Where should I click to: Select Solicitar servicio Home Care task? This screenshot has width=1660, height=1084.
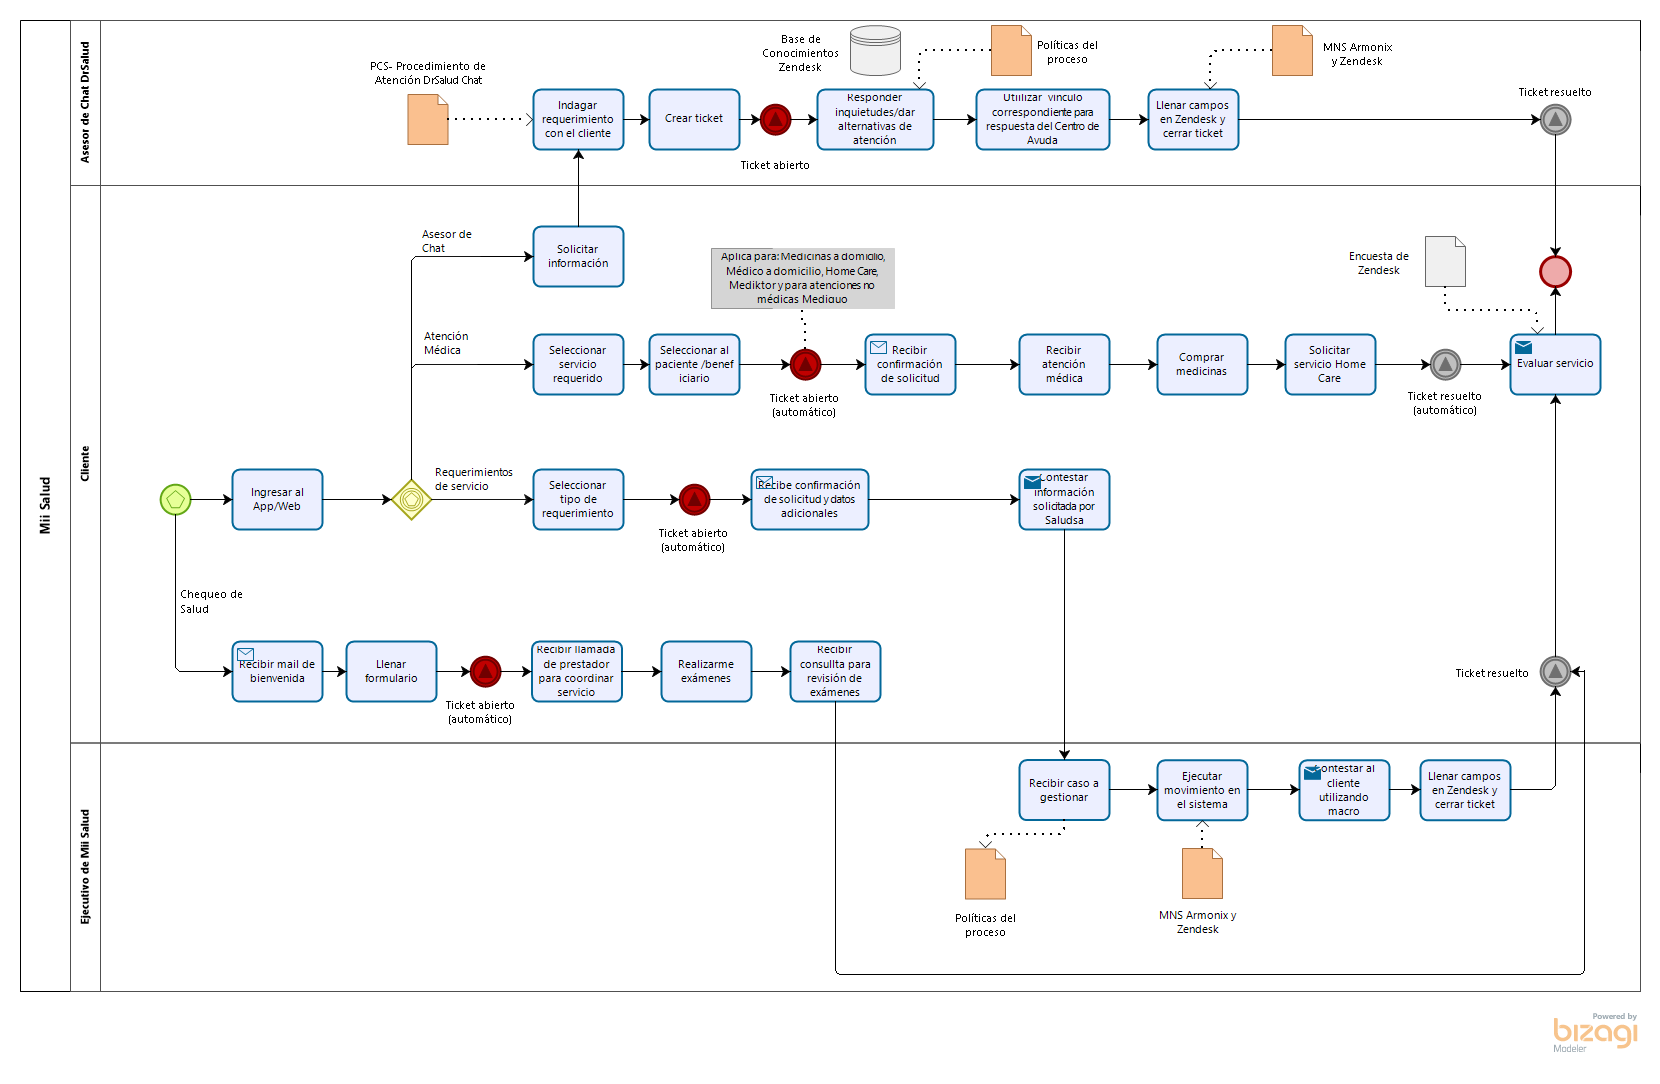1330,364
